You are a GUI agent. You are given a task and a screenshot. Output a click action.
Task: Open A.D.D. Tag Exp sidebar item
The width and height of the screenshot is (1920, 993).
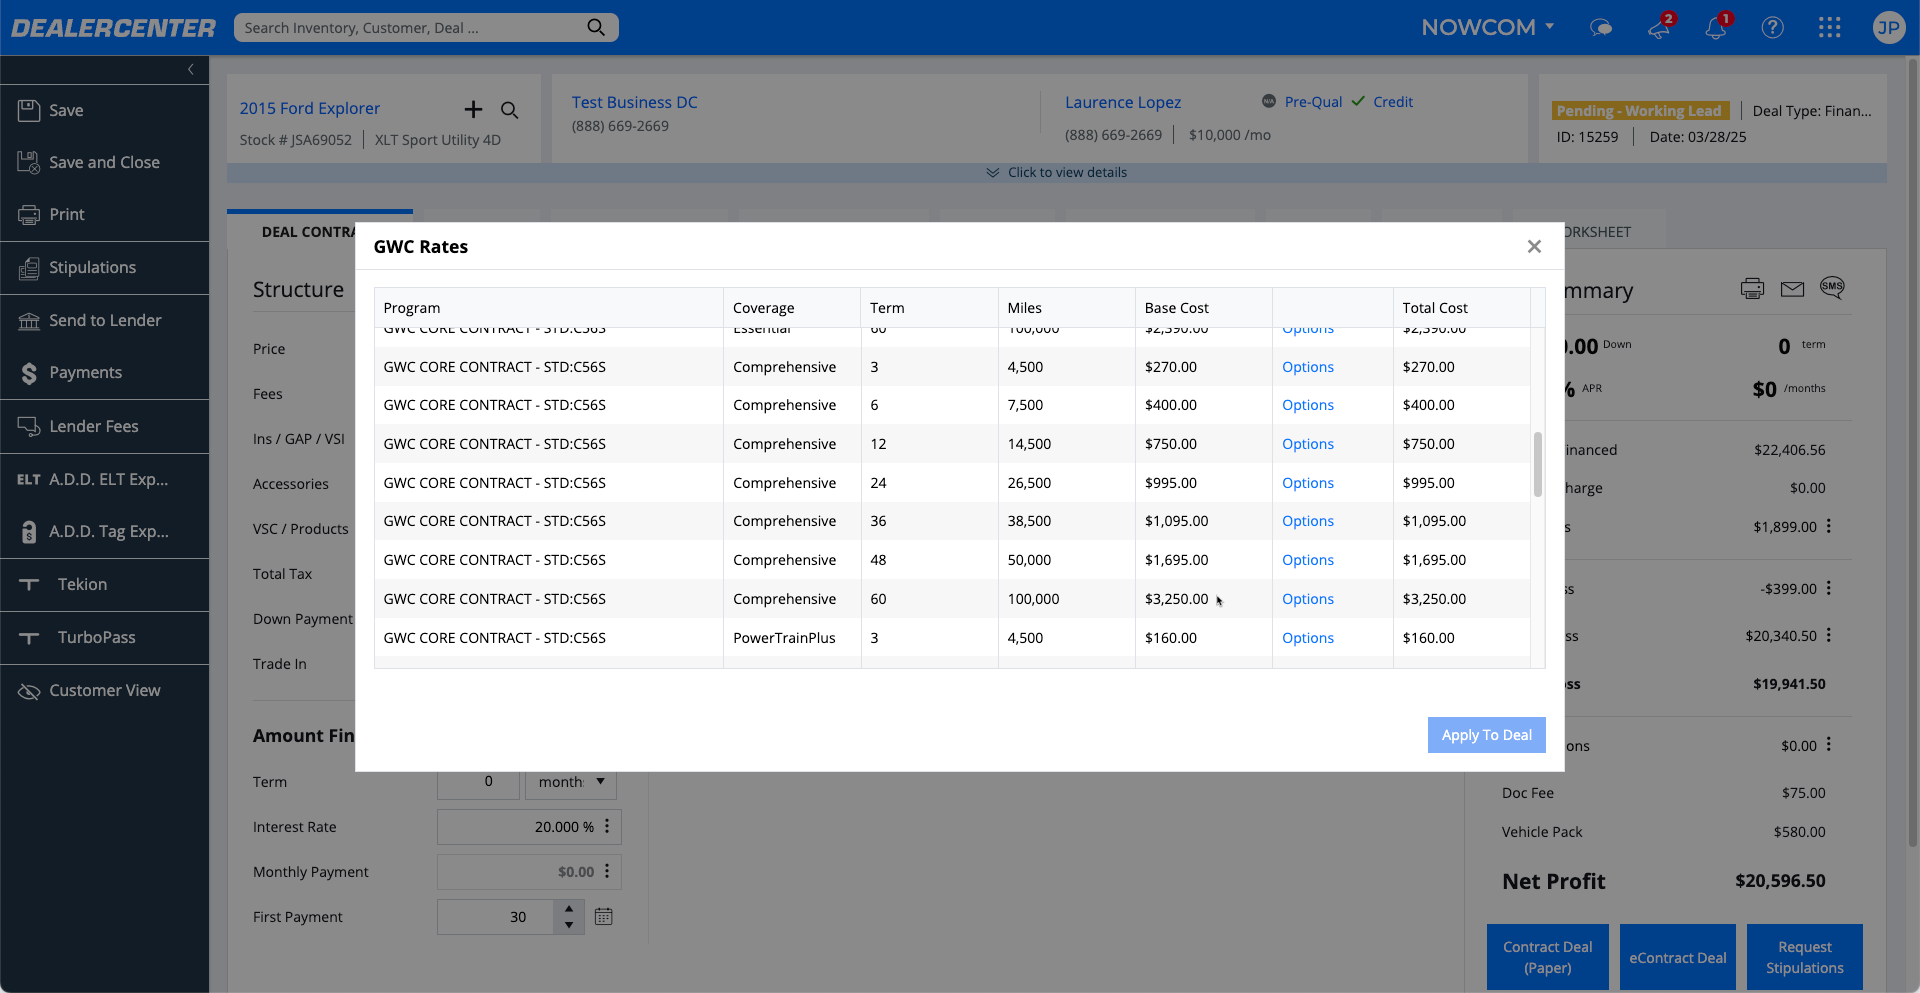click(x=104, y=531)
